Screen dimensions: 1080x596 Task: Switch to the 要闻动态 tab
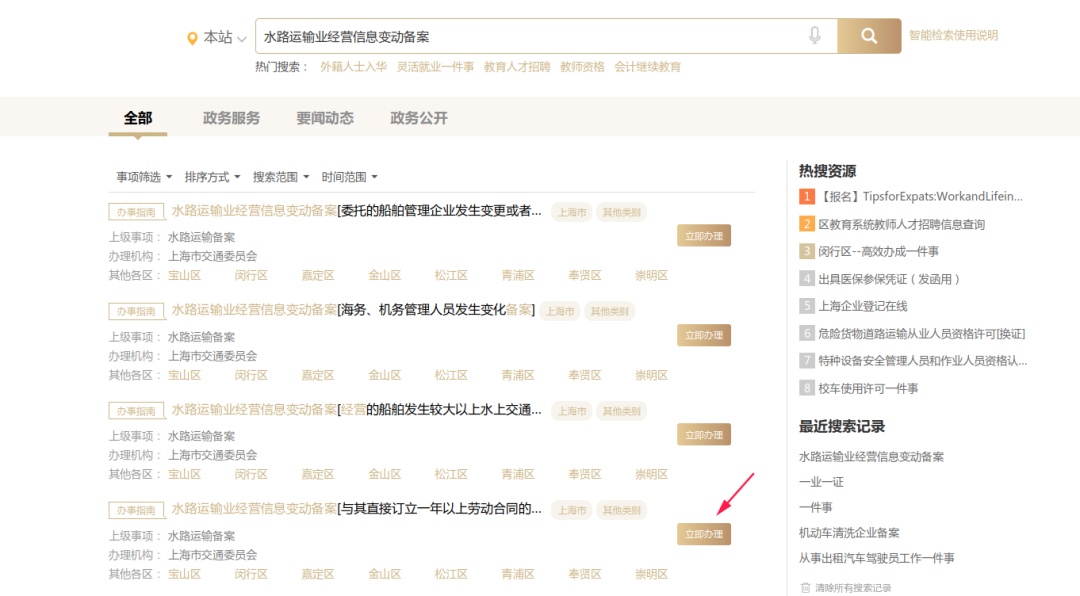coord(324,118)
